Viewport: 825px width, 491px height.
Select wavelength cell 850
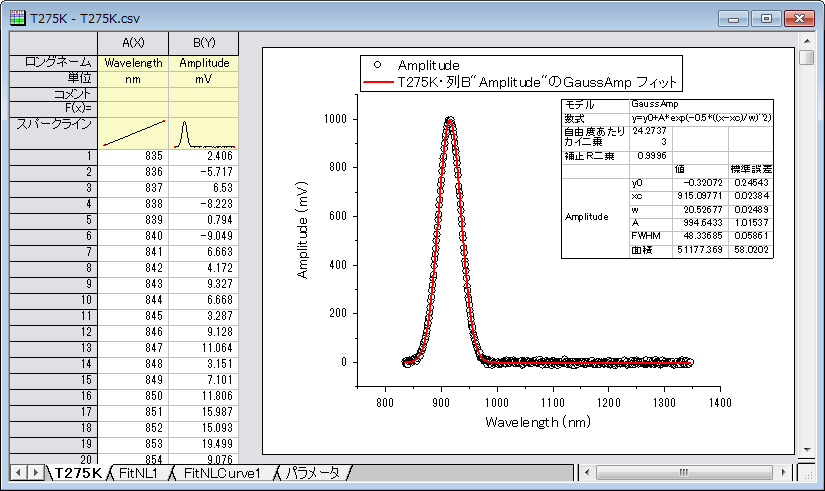pyautogui.click(x=133, y=396)
